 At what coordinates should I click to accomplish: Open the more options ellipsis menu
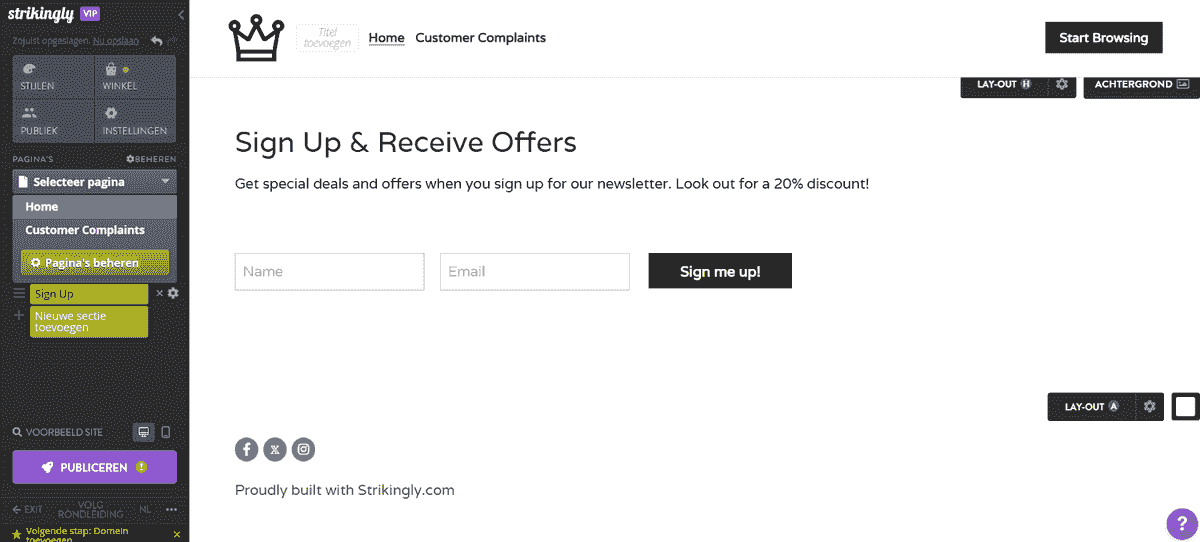click(171, 509)
